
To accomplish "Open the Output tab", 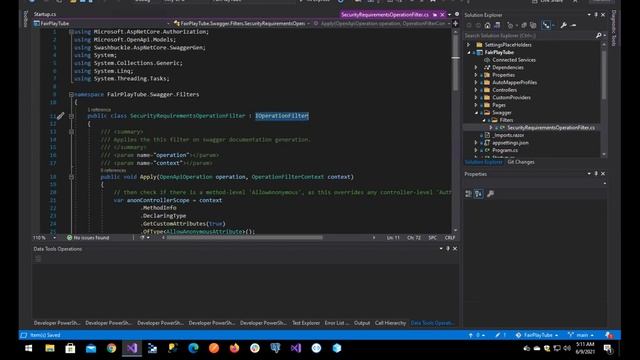I will click(362, 323).
